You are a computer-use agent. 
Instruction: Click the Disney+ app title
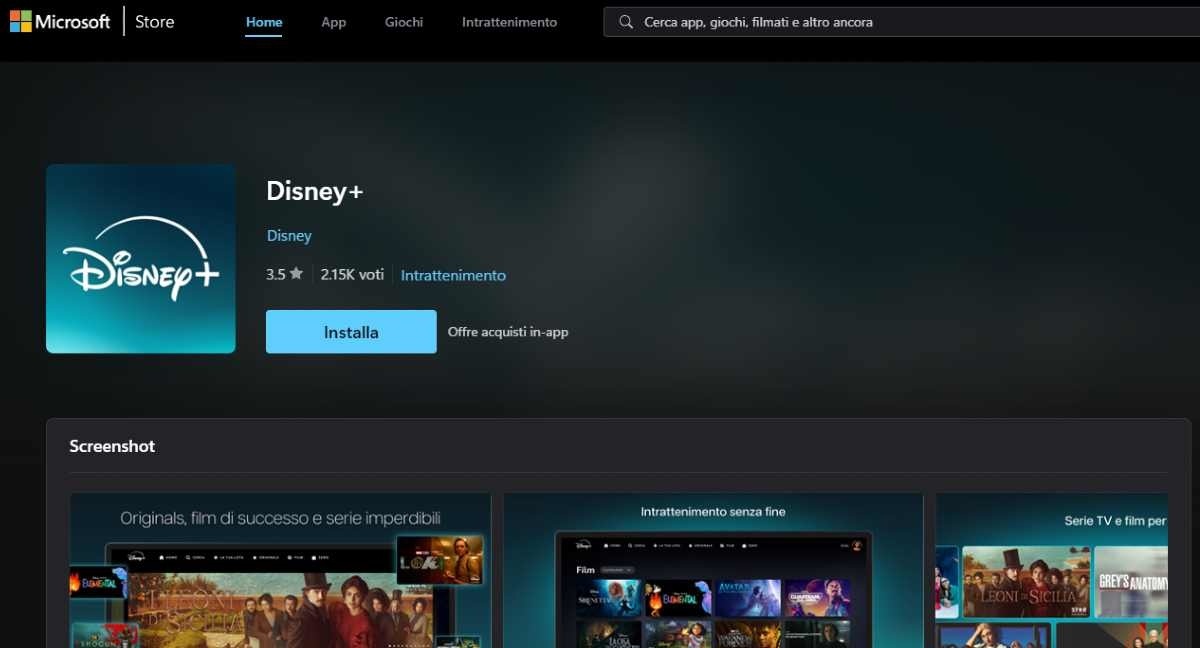[315, 191]
